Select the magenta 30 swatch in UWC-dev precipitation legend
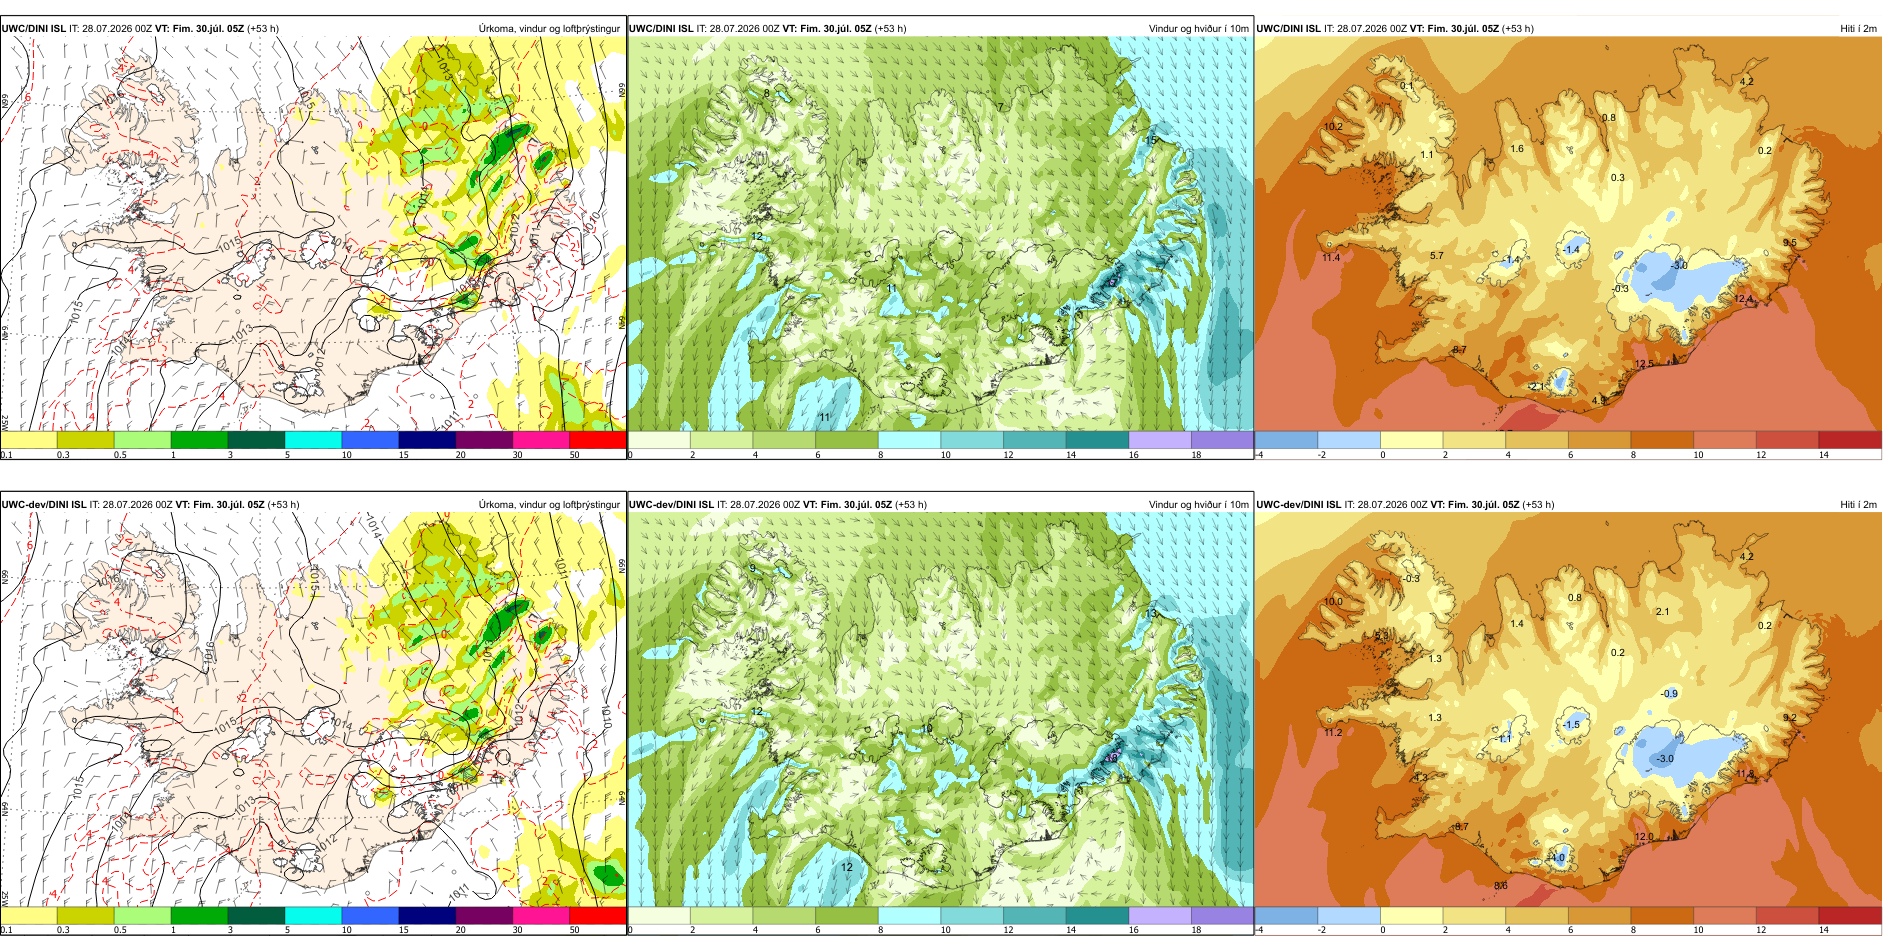The height and width of the screenshot is (950, 1900). (x=541, y=916)
